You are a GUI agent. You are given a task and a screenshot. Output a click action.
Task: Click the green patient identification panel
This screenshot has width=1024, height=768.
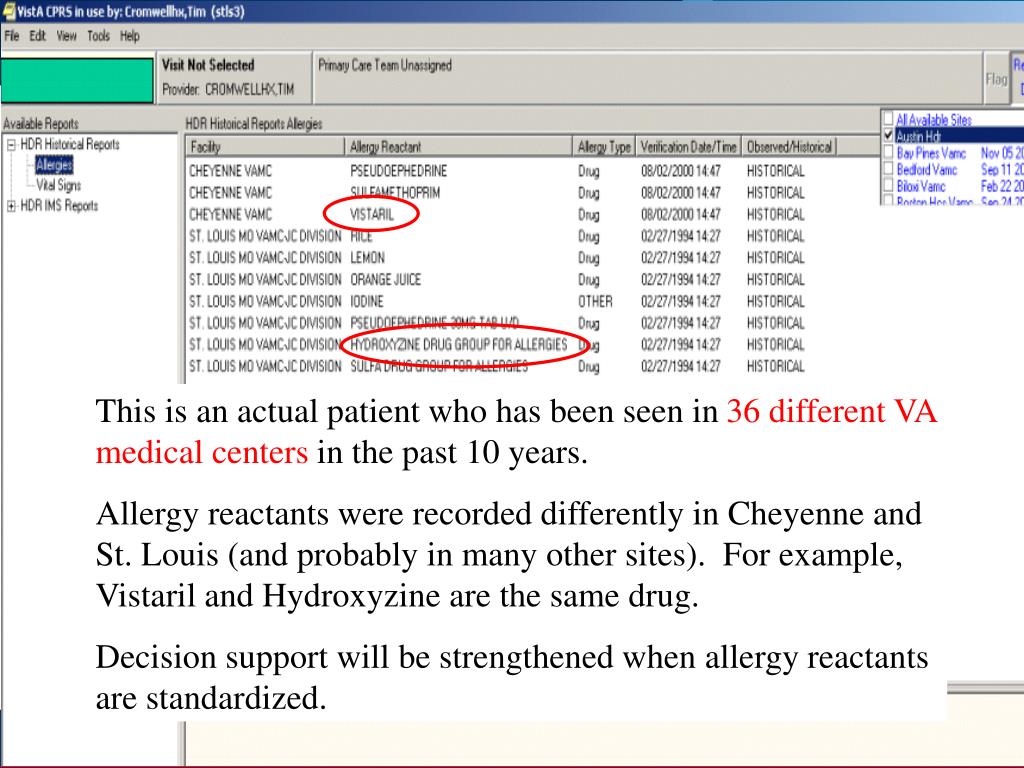[x=77, y=80]
